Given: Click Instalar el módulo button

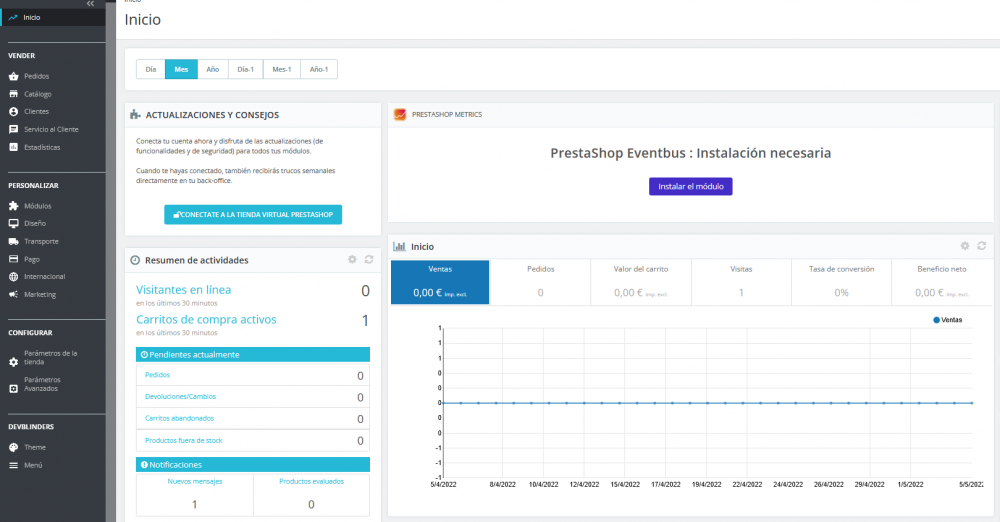Looking at the screenshot, I should tap(691, 186).
